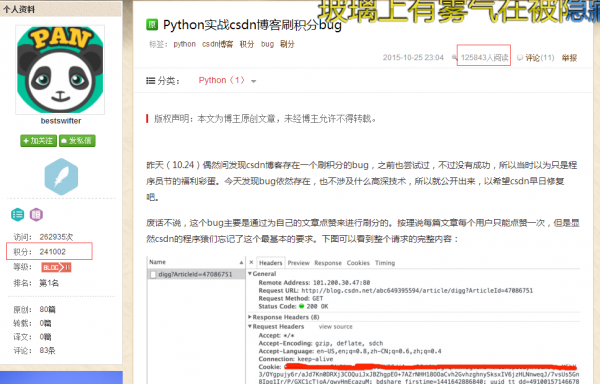Click the list icon beside 分类
The image size is (600, 384).
click(150, 80)
